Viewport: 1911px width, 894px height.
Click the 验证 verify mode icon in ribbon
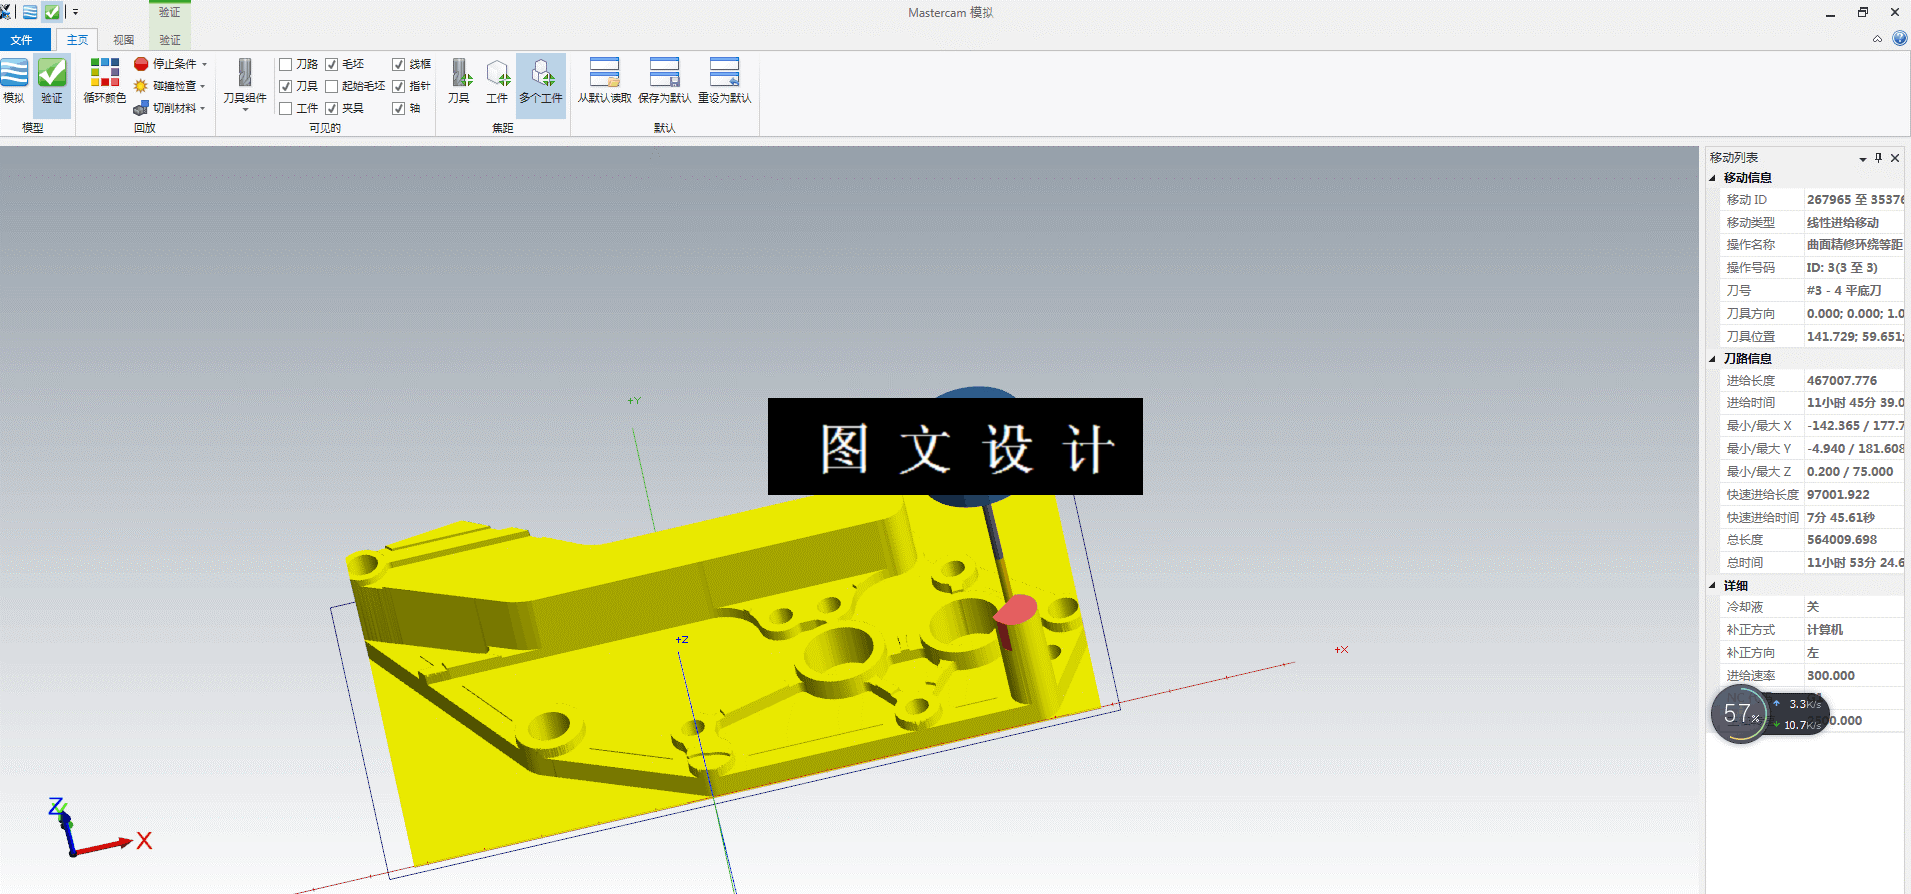52,73
